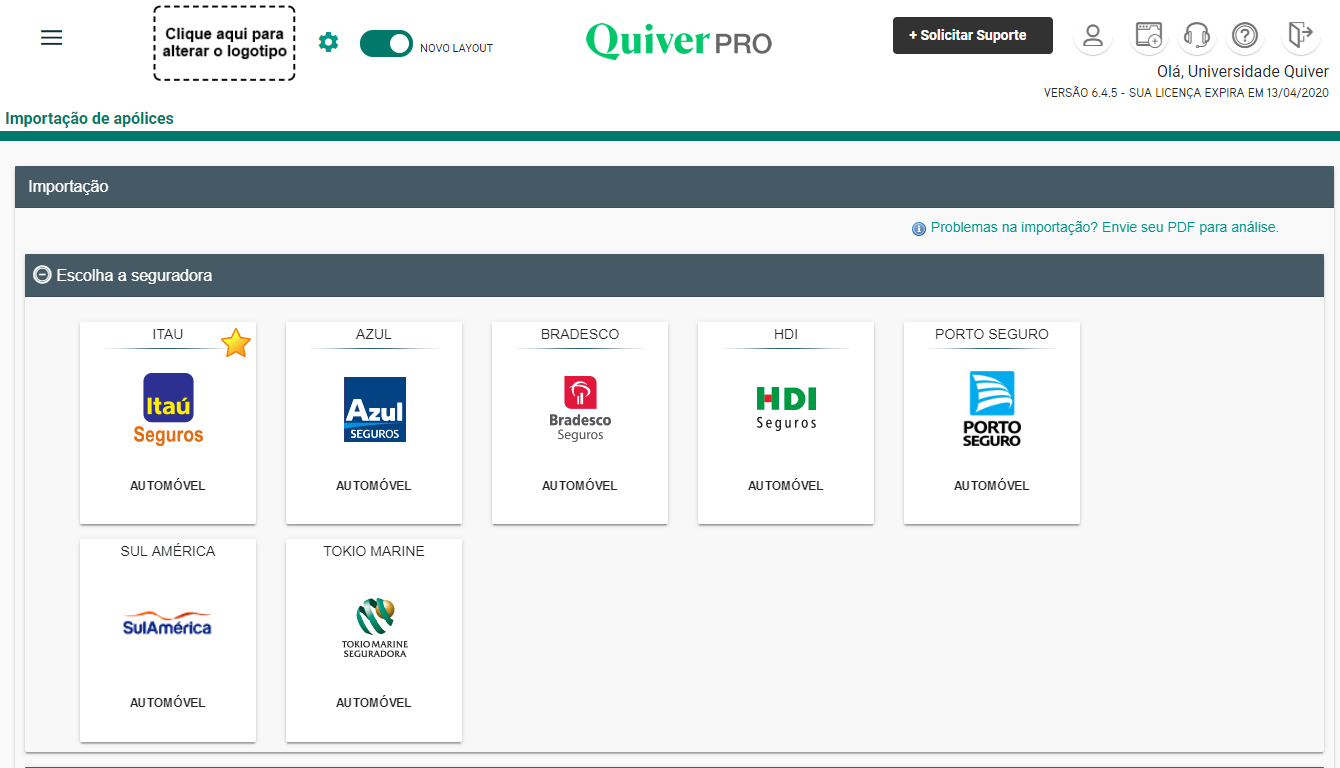Click the help question mark icon
The width and height of the screenshot is (1340, 768).
1244,36
